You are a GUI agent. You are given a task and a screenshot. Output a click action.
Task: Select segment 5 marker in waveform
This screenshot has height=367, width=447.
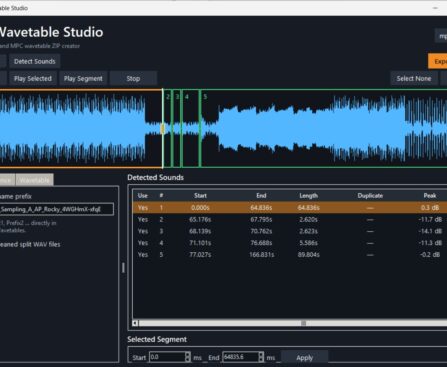pyautogui.click(x=205, y=97)
